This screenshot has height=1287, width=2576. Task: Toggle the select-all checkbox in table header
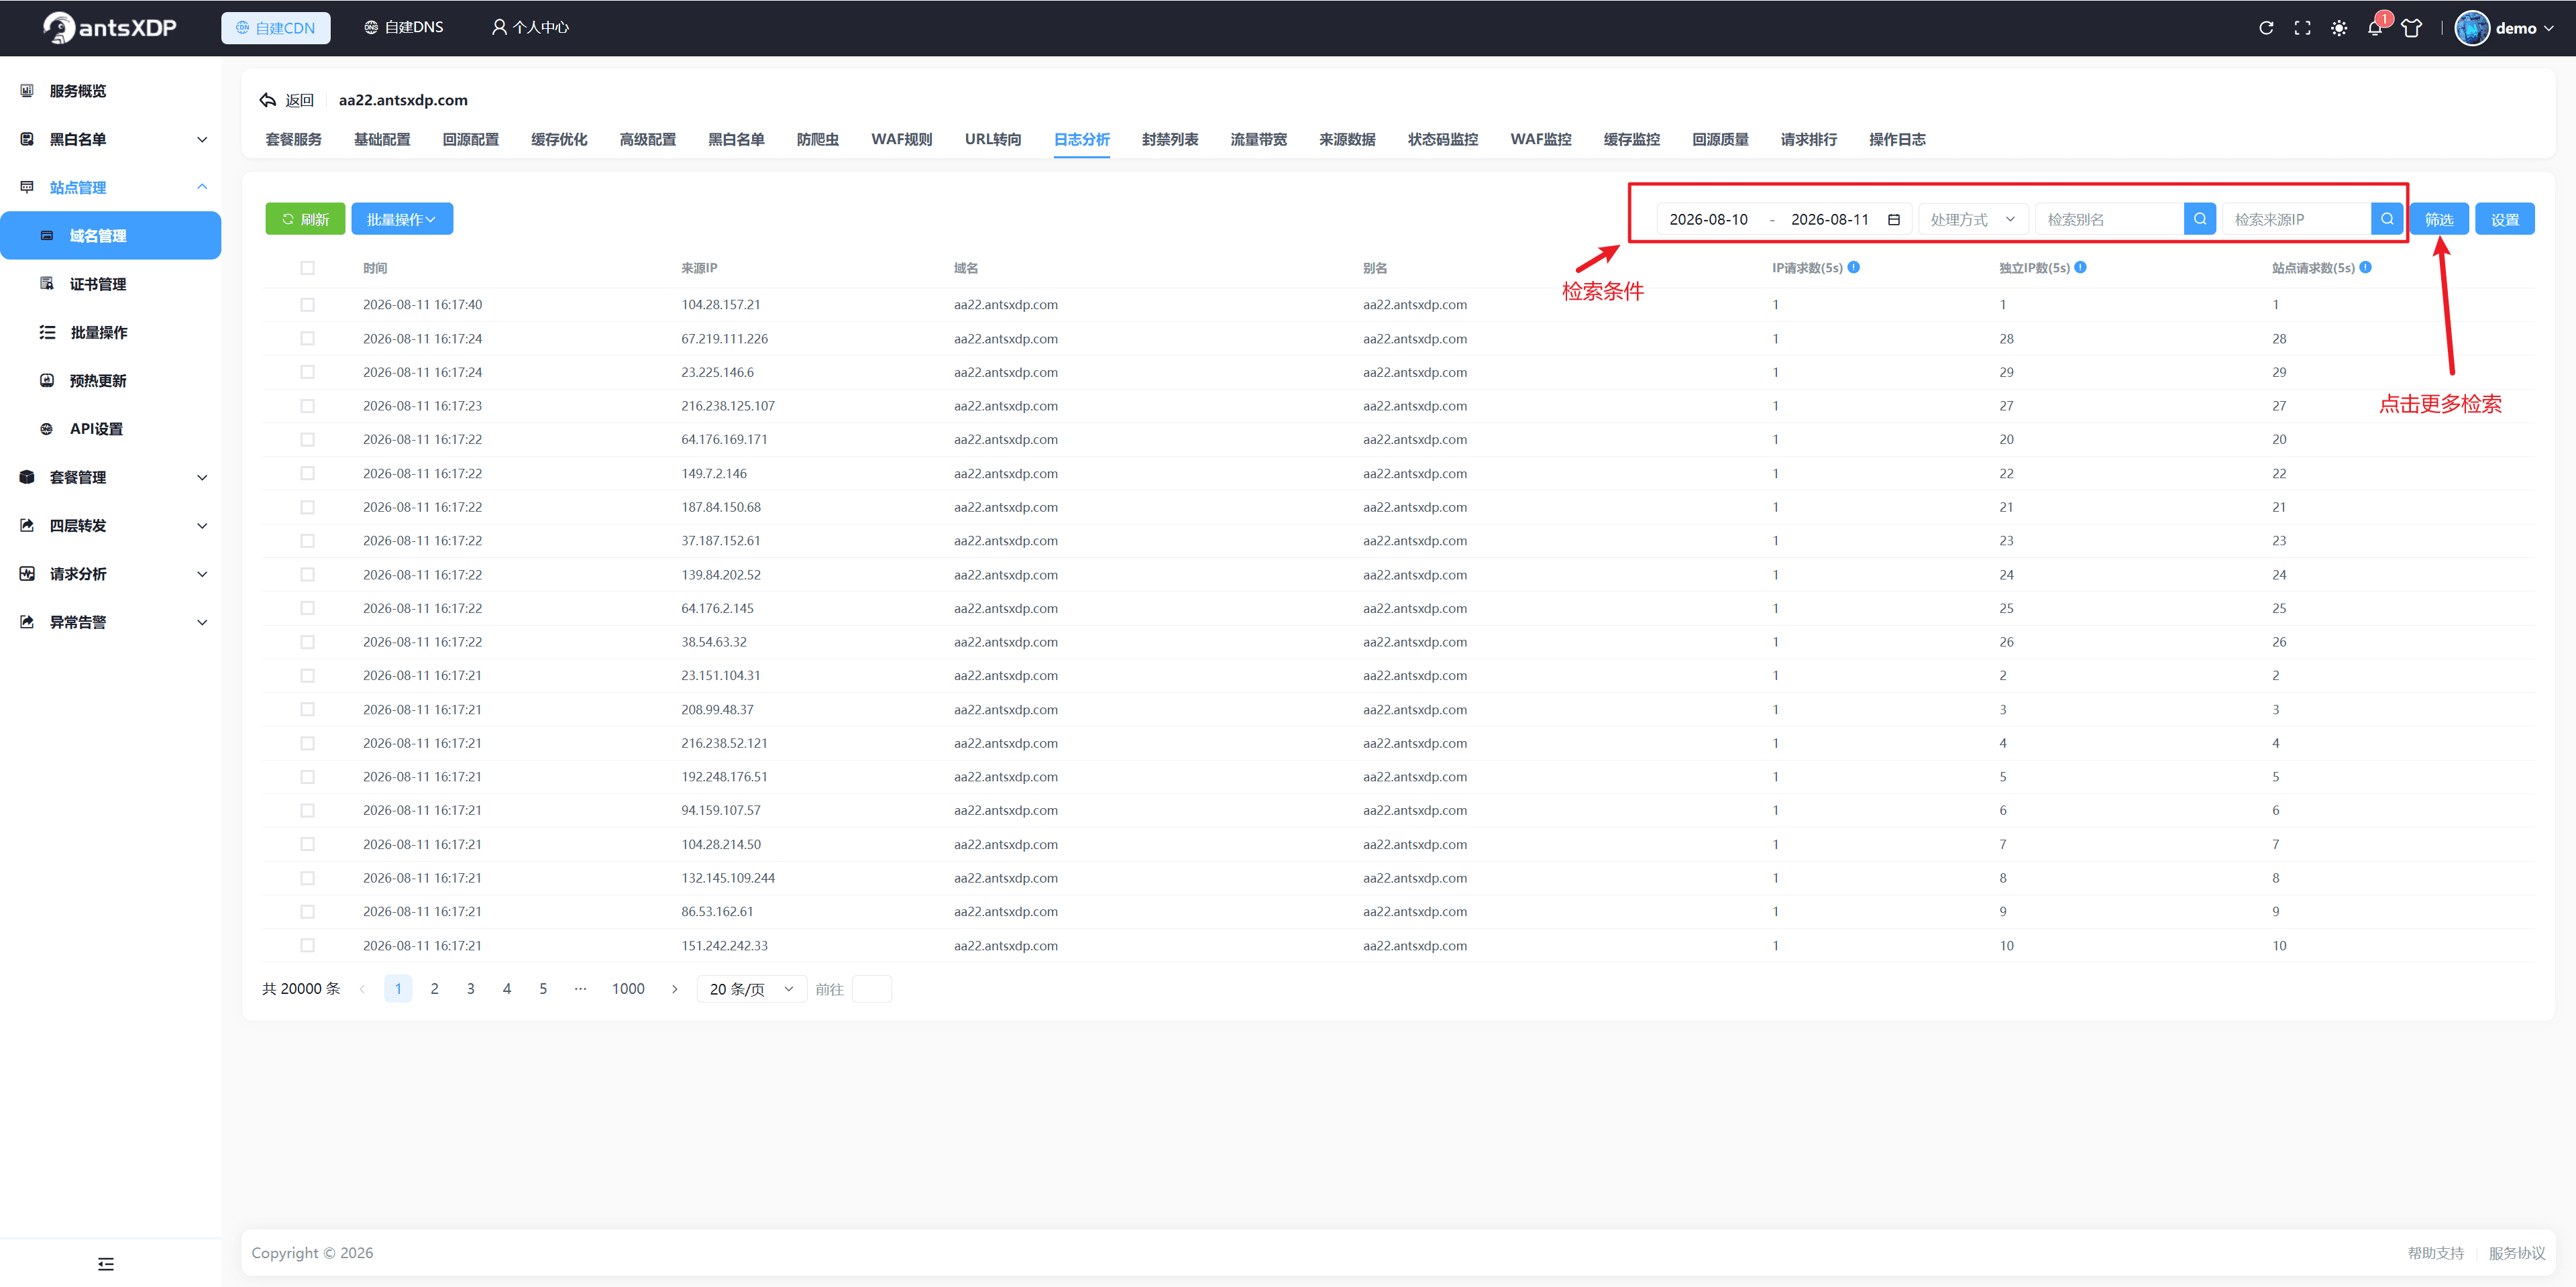[307, 268]
